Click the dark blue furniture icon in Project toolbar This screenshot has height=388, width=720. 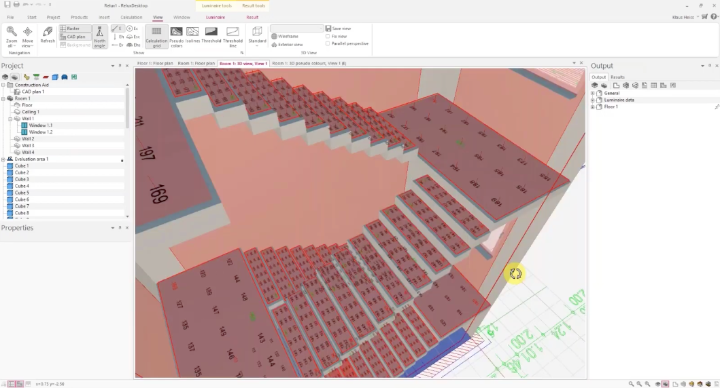click(65, 77)
